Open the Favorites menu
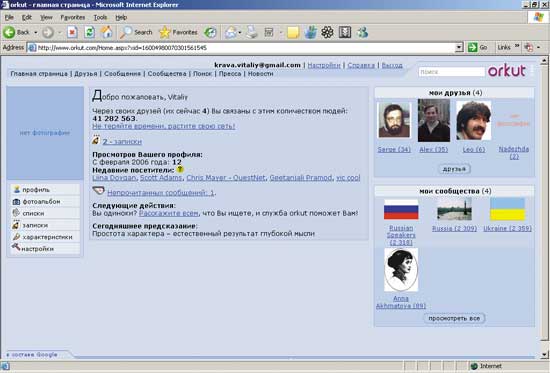Viewport: 550px width, 373px height. 73,17
